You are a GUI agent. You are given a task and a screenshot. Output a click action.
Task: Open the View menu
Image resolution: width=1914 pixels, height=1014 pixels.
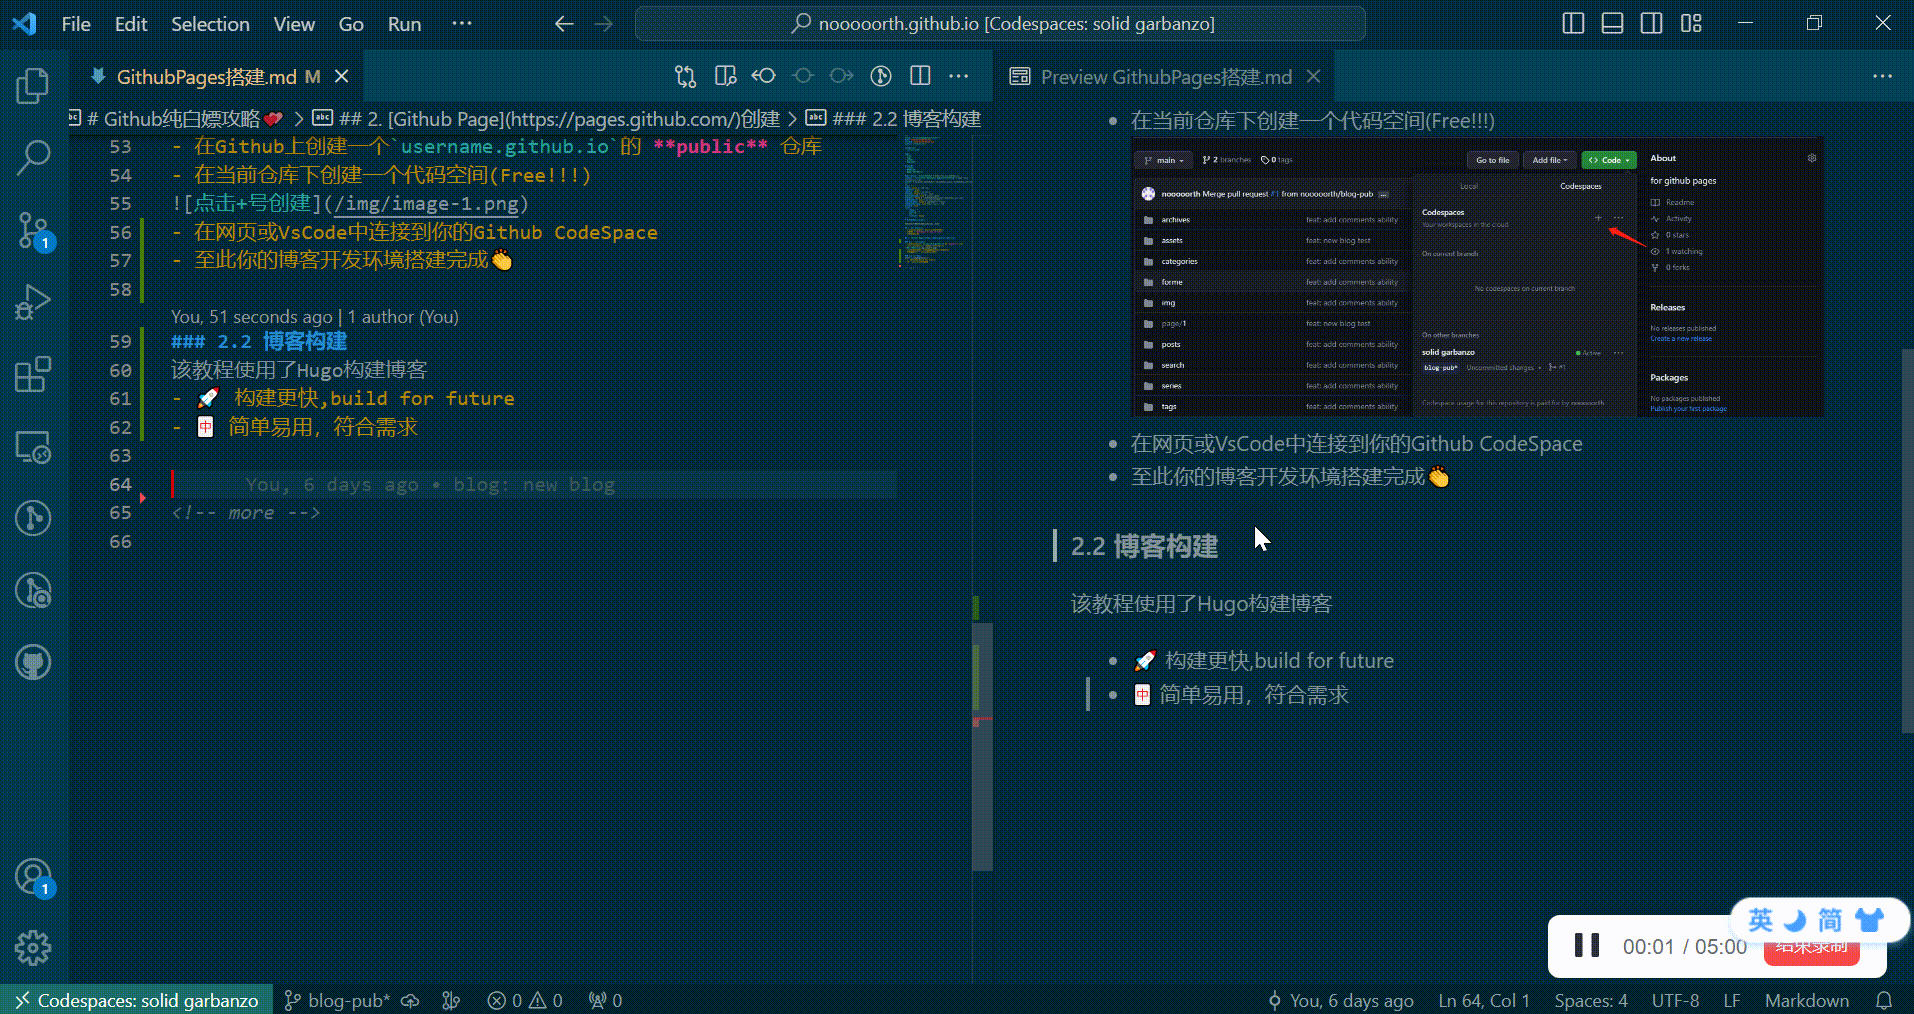click(x=294, y=24)
